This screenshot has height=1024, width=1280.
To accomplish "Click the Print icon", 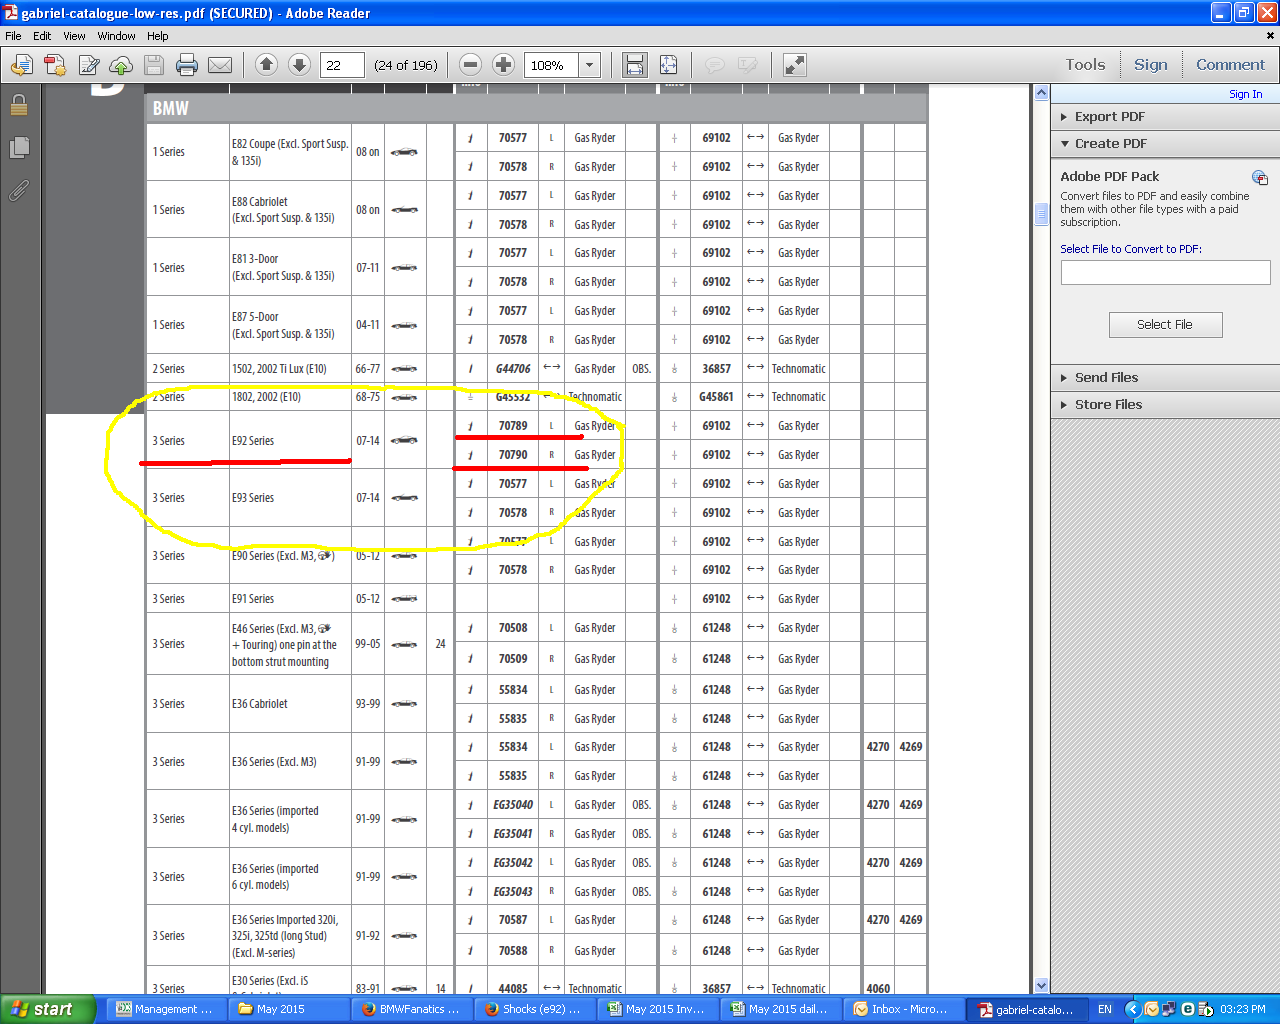I will tap(187, 65).
